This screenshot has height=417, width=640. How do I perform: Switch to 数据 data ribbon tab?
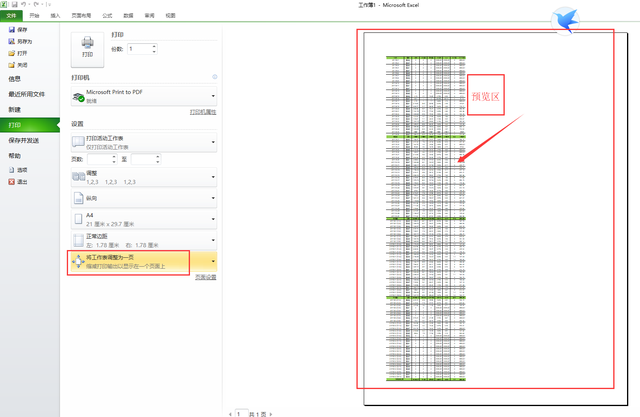129,16
